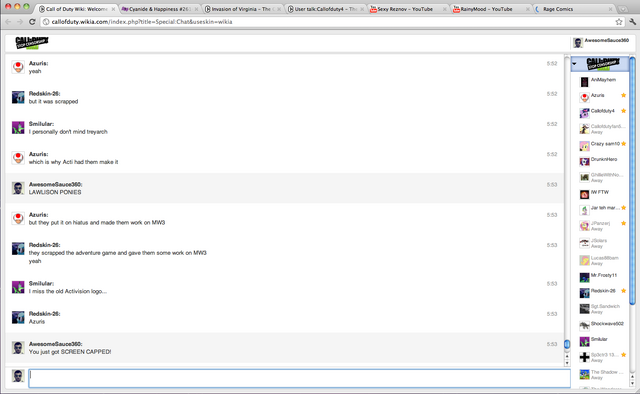The image size is (640, 394).
Task: Click the chat window scrollbar thumb
Action: [567, 344]
